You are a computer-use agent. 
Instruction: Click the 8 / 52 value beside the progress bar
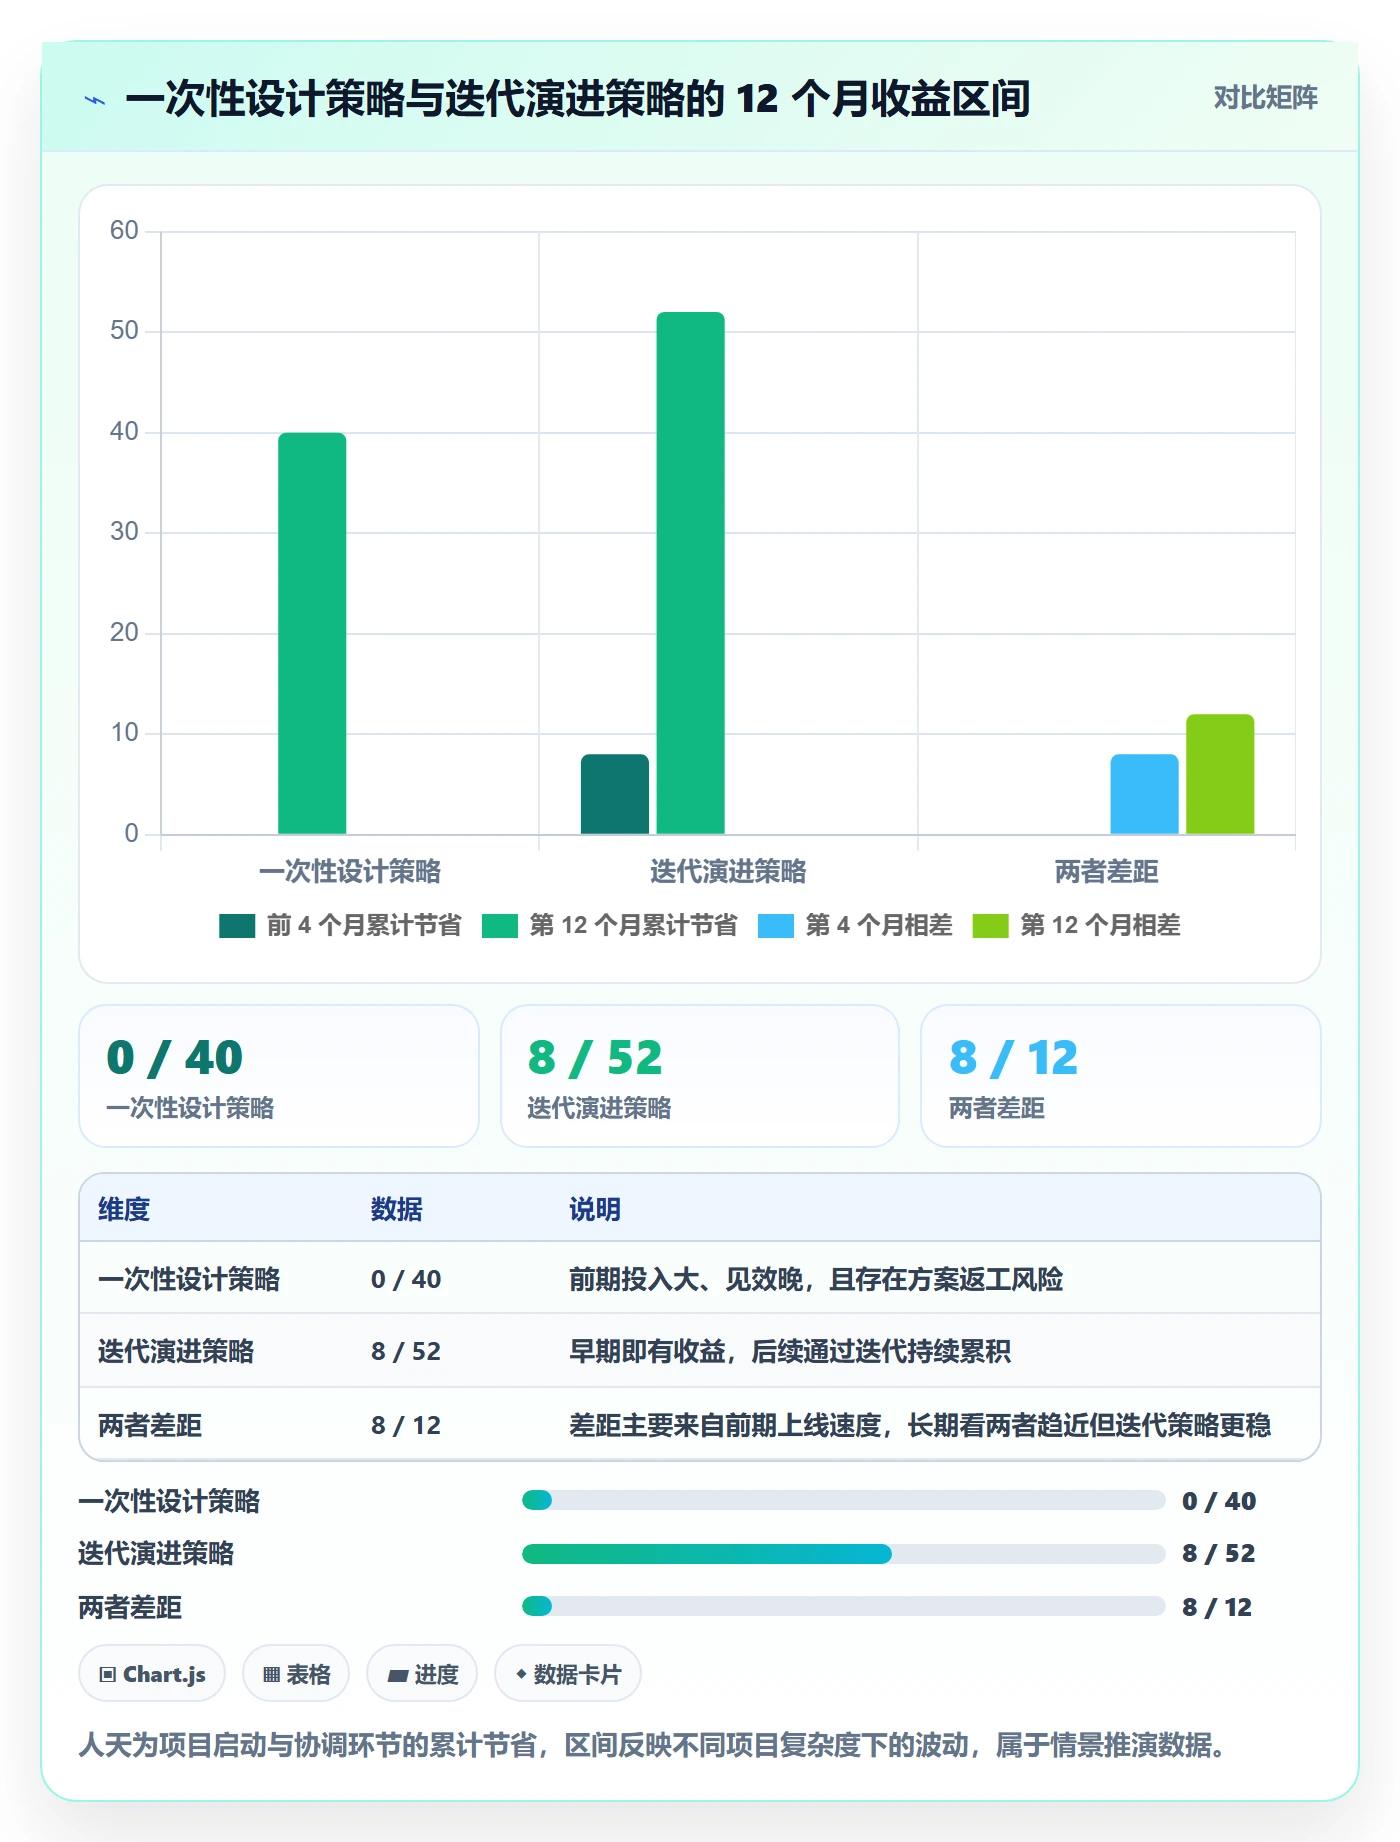(1218, 1554)
